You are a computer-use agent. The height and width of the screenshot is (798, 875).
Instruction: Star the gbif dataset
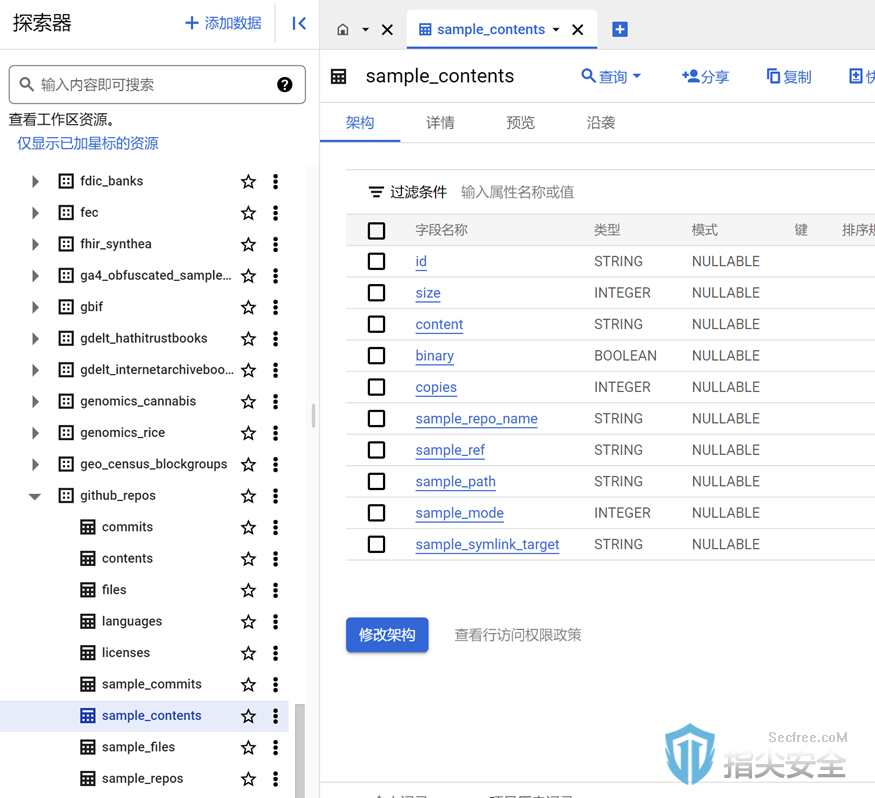click(248, 307)
